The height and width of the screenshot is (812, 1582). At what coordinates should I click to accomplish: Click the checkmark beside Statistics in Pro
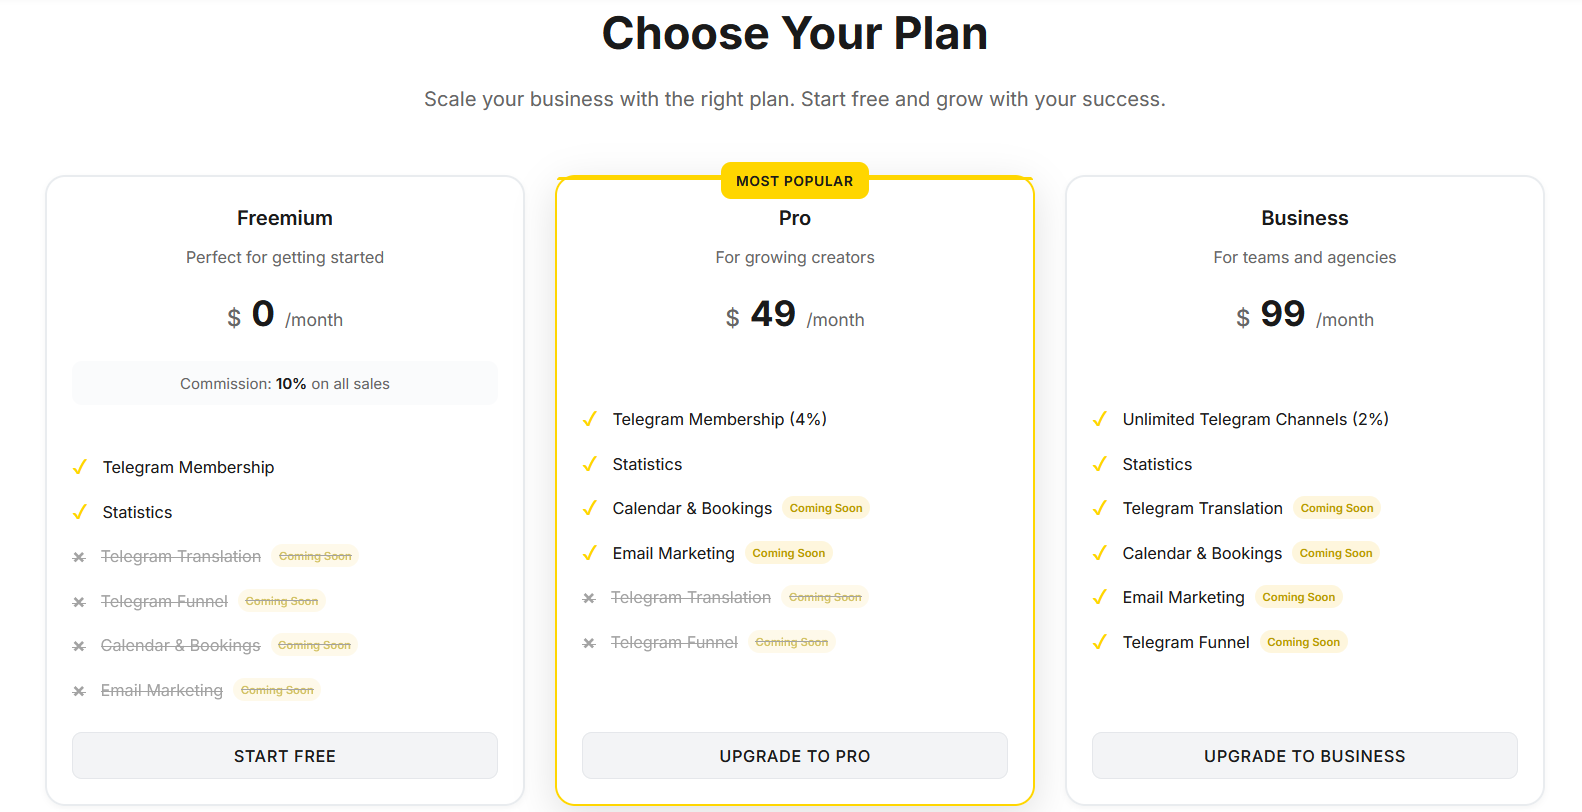(589, 463)
